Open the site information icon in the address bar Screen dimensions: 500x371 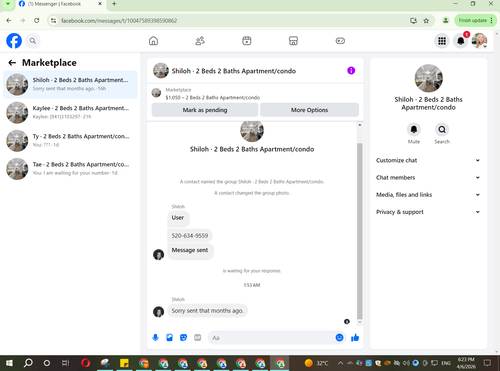pyautogui.click(x=53, y=21)
